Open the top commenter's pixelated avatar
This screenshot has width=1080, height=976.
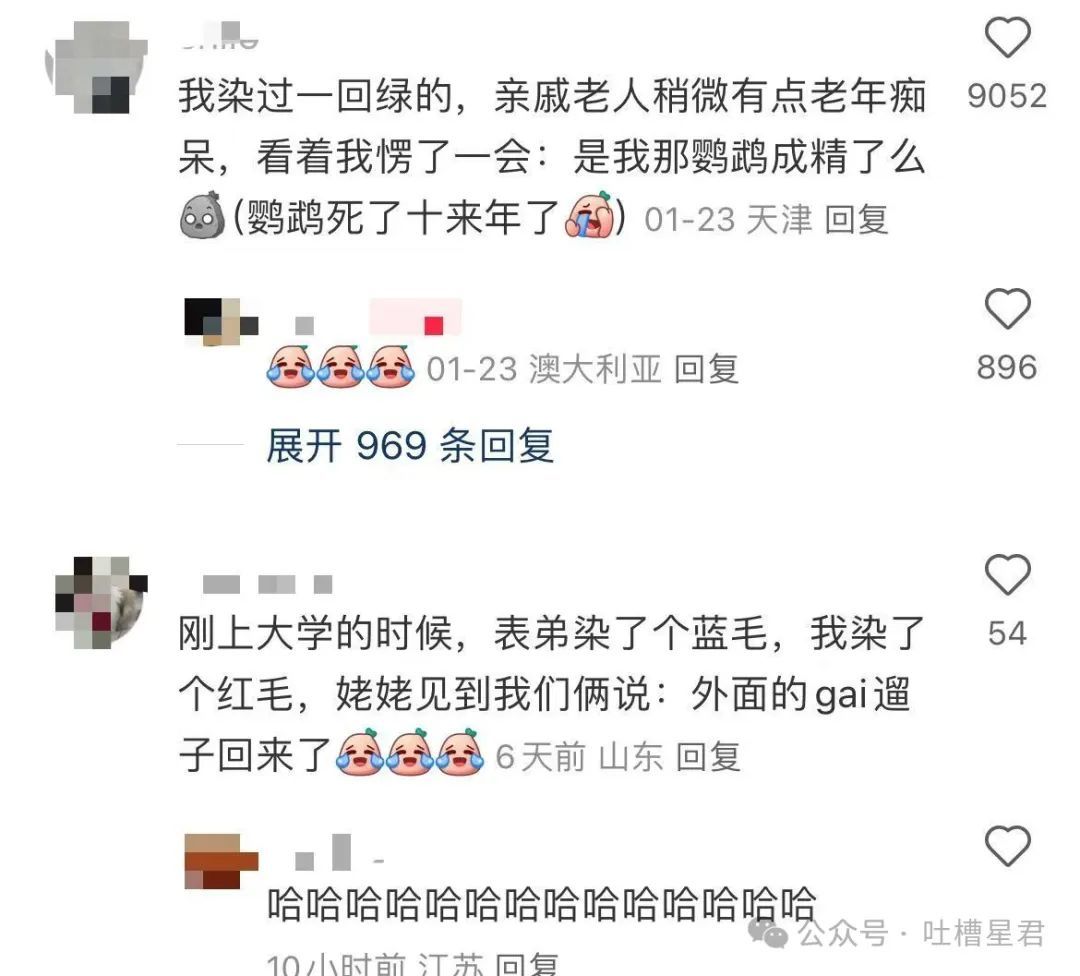(x=96, y=67)
